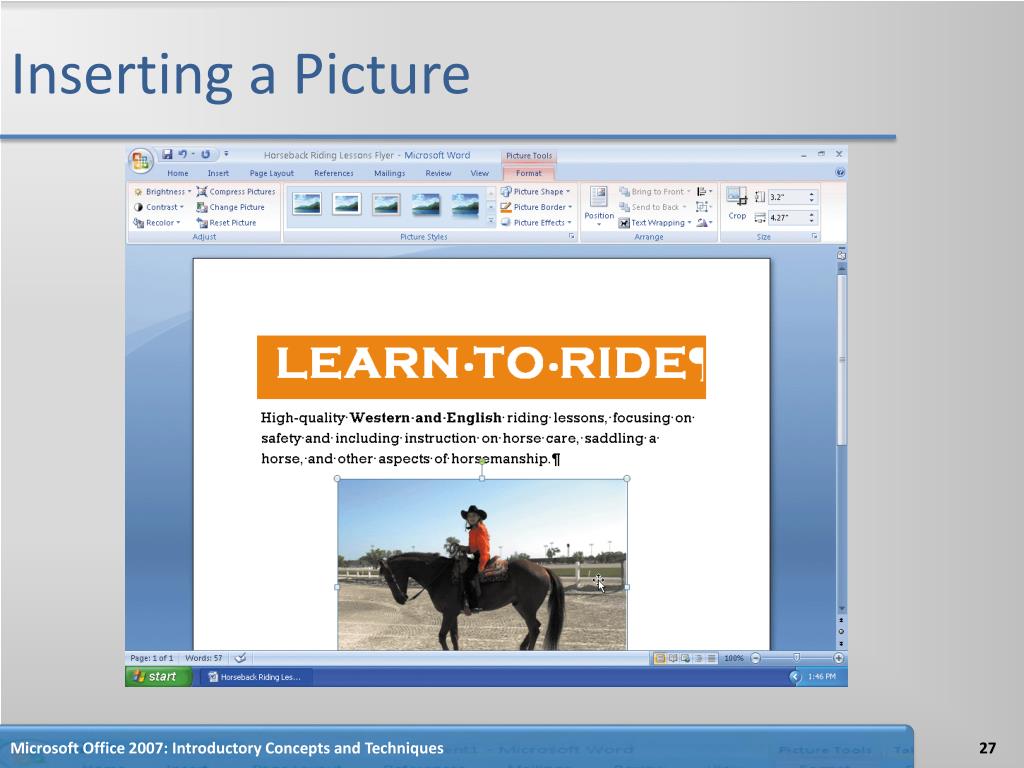Open Customize Quick Access Toolbar arrow
1024x768 pixels.
click(226, 154)
